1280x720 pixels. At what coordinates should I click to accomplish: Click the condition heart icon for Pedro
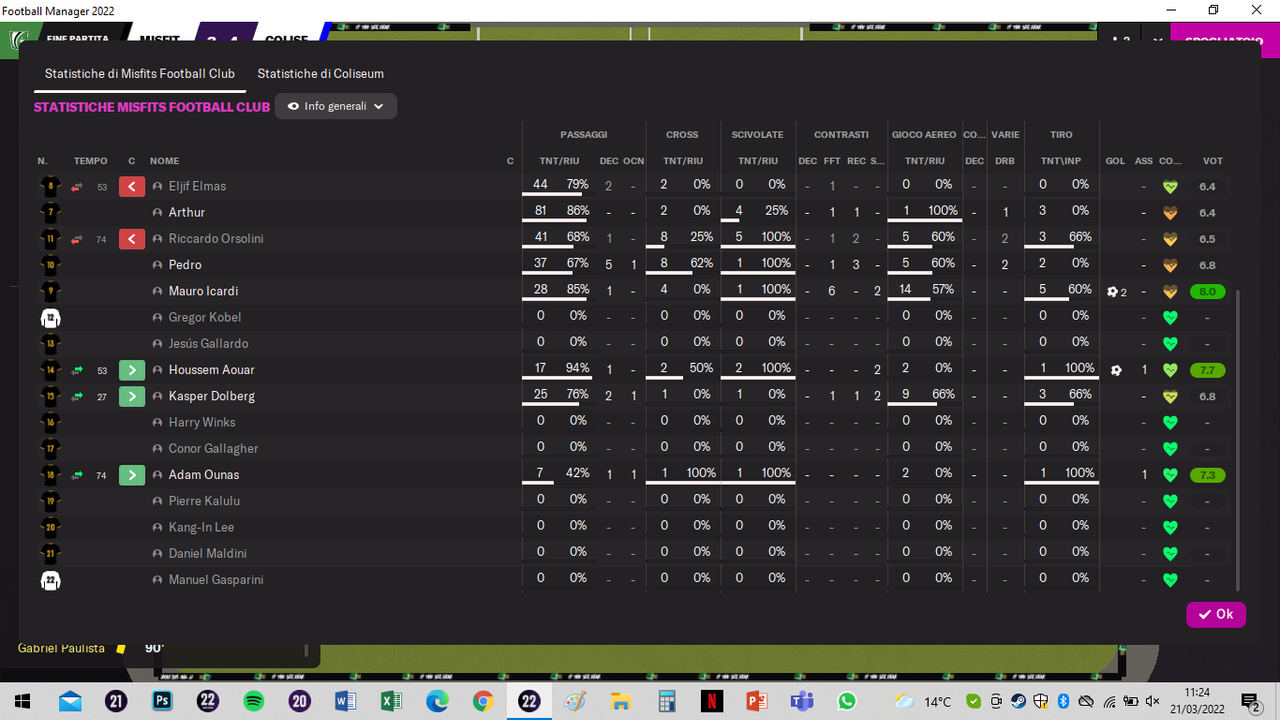pyautogui.click(x=1170, y=265)
